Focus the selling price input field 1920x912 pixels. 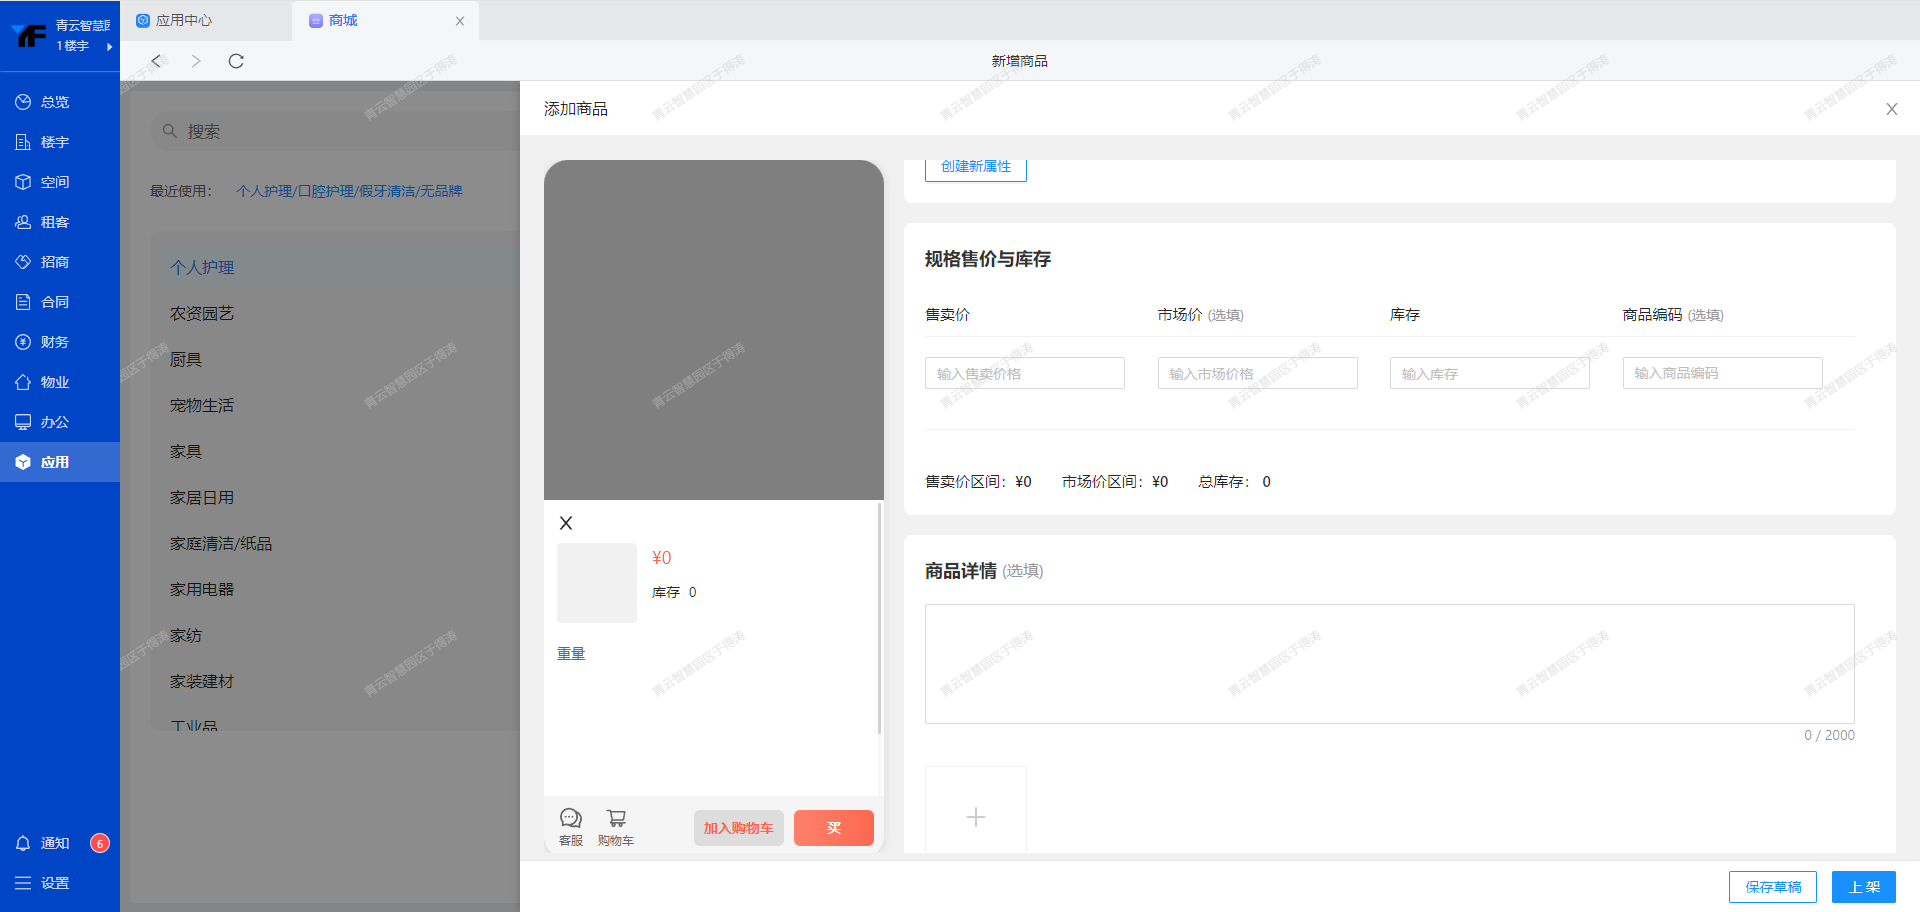point(1024,373)
